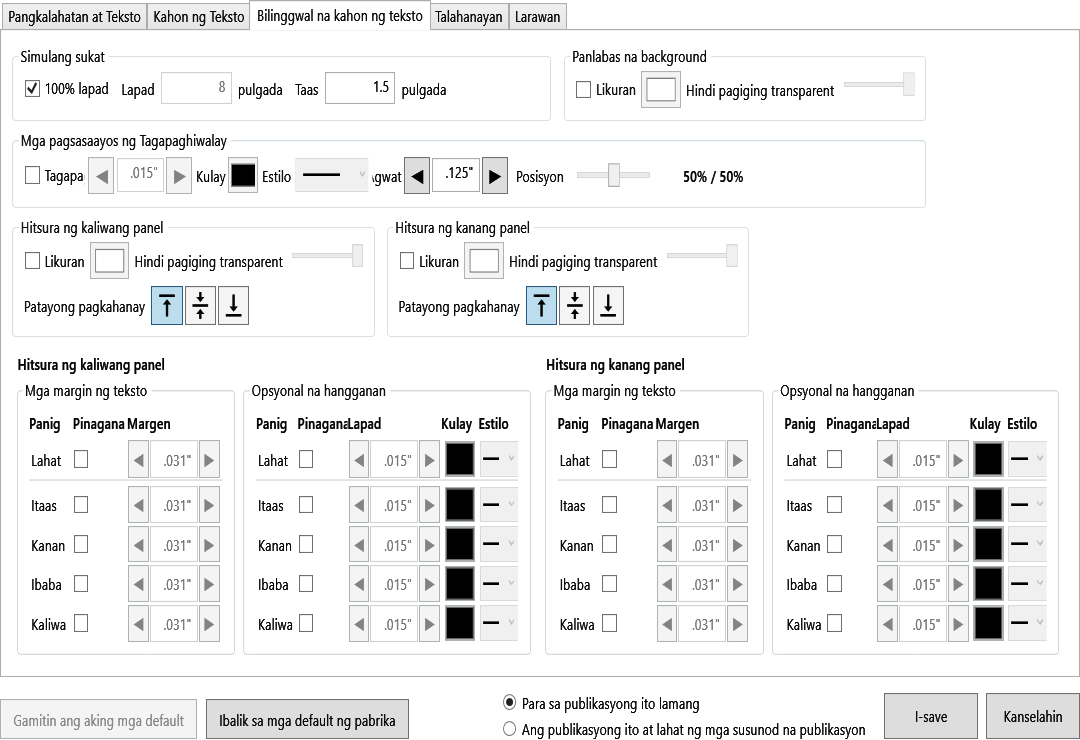Click the Kanselahin button
The width and height of the screenshot is (1080, 740).
point(1032,716)
